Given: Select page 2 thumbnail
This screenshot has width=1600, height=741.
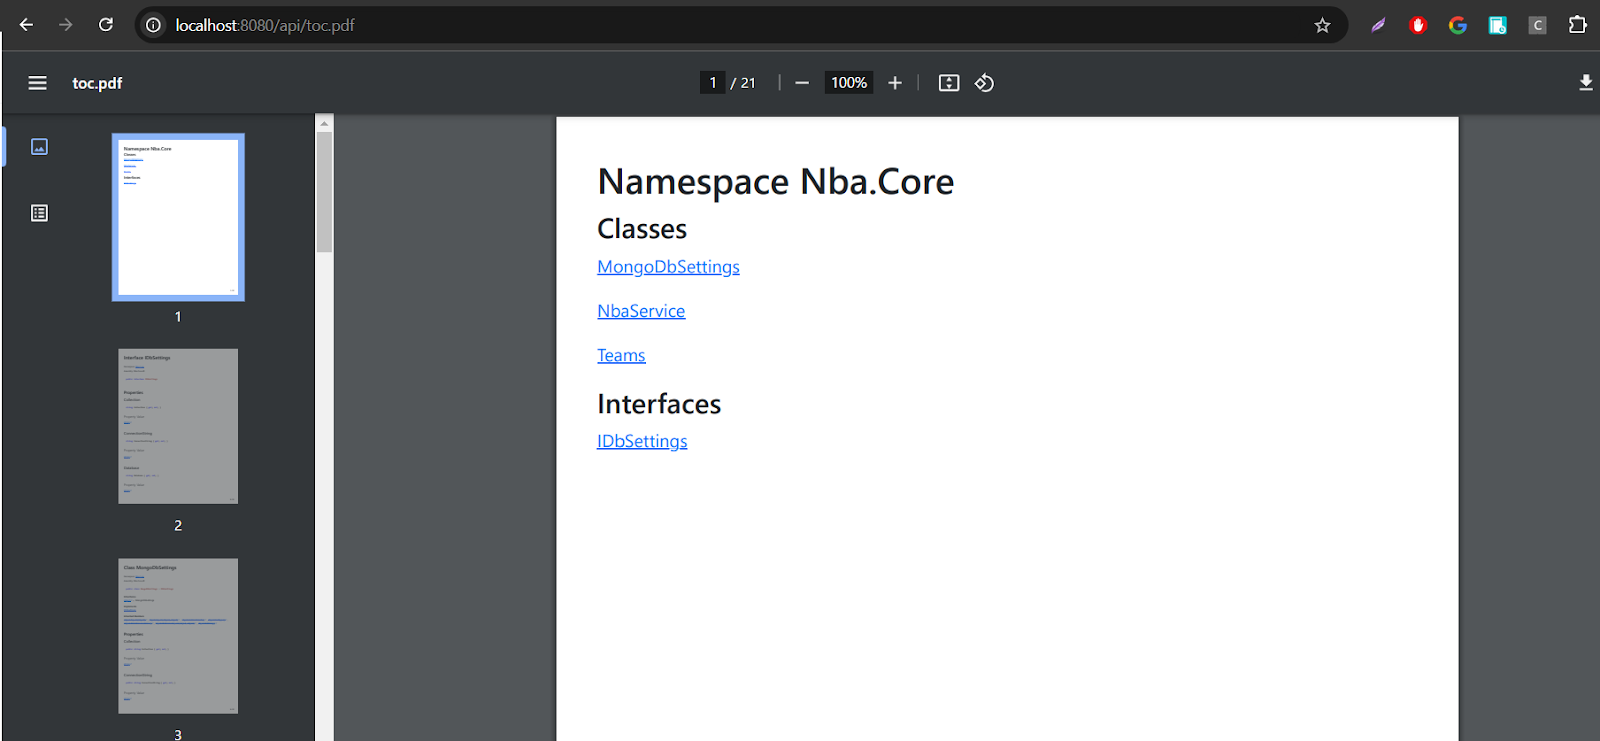Looking at the screenshot, I should (x=178, y=426).
